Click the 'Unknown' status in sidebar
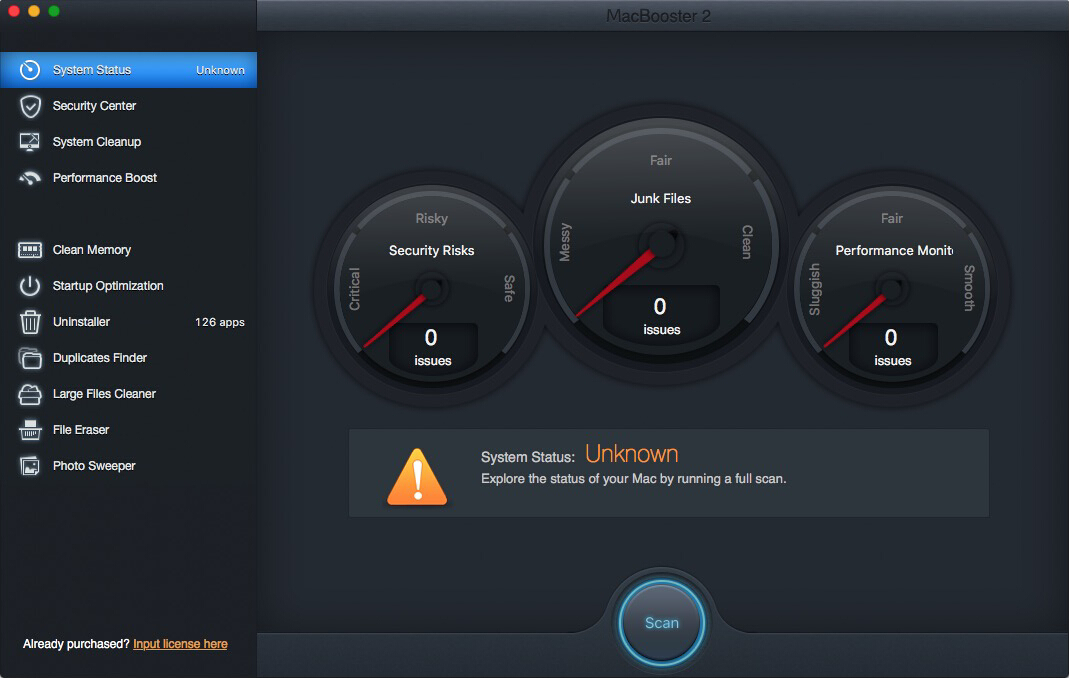The image size is (1069, 678). tap(220, 70)
